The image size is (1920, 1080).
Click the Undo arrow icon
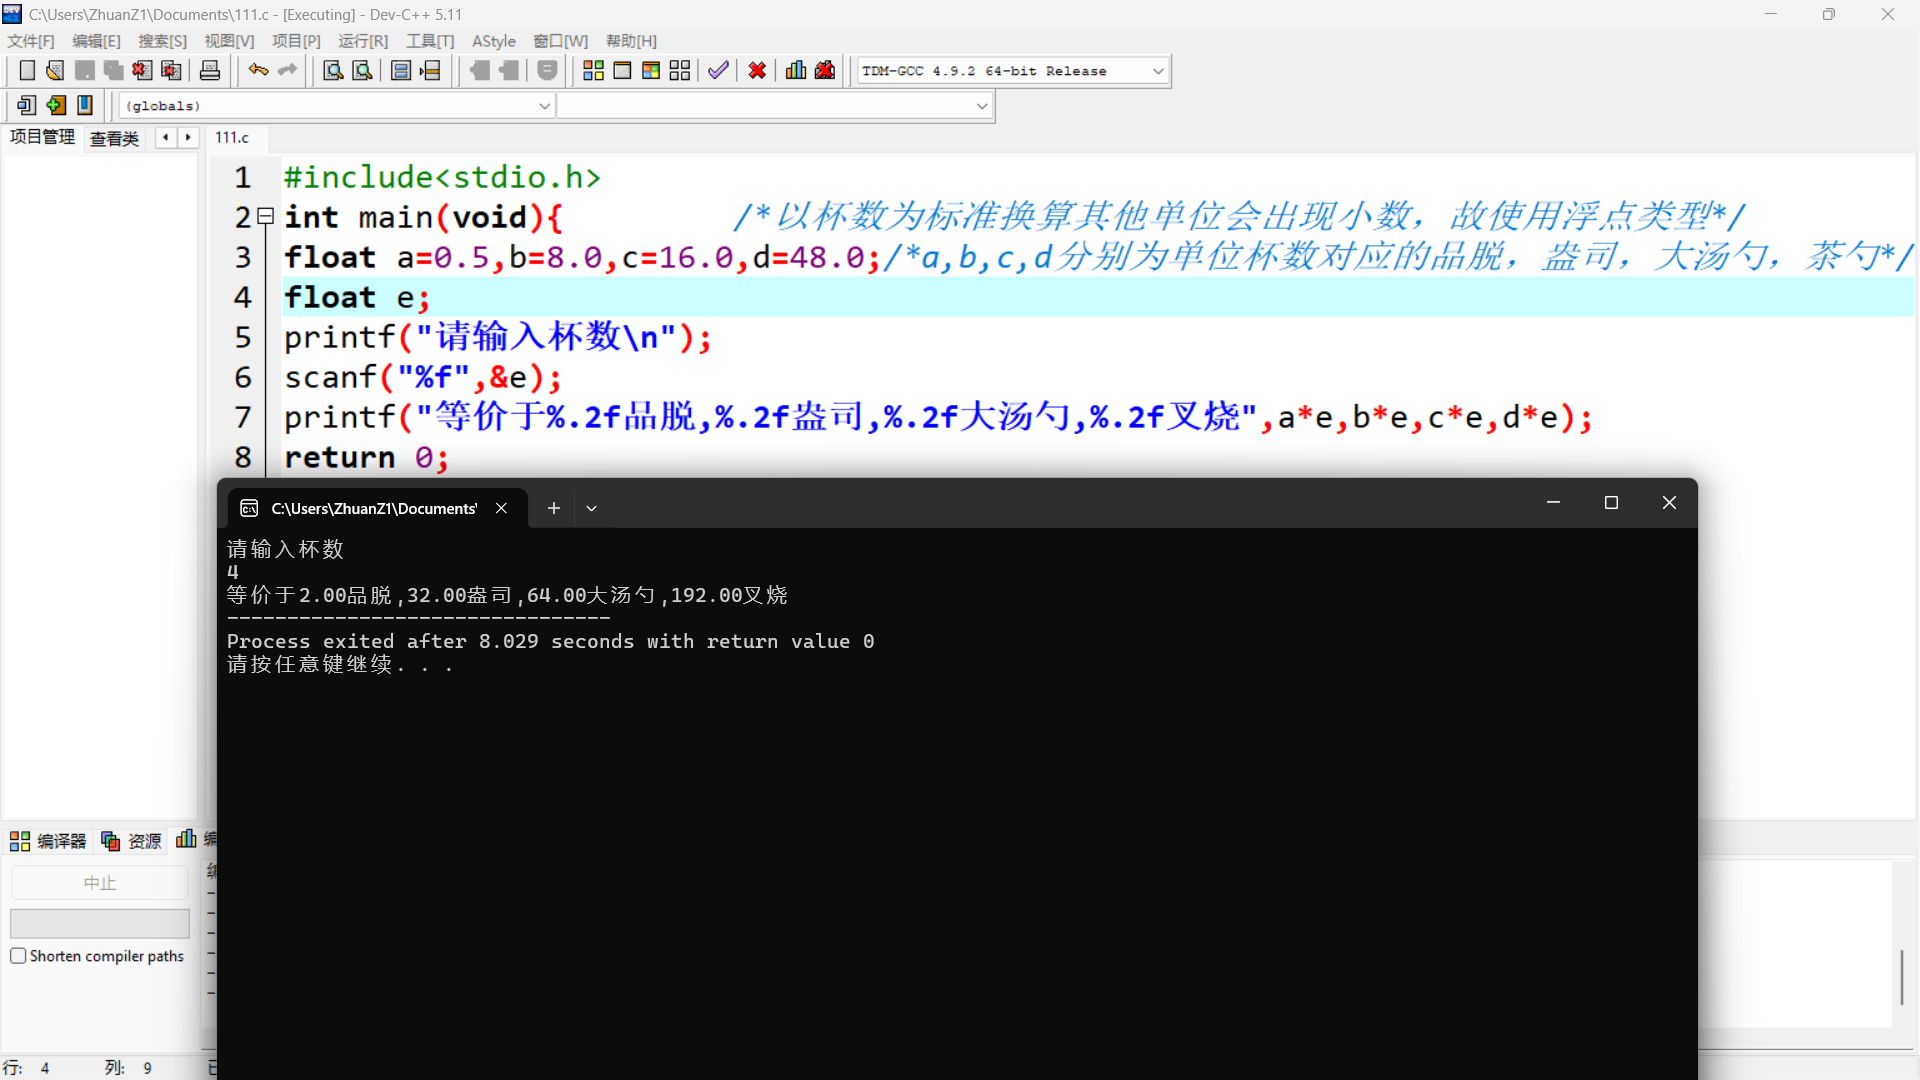pos(258,71)
